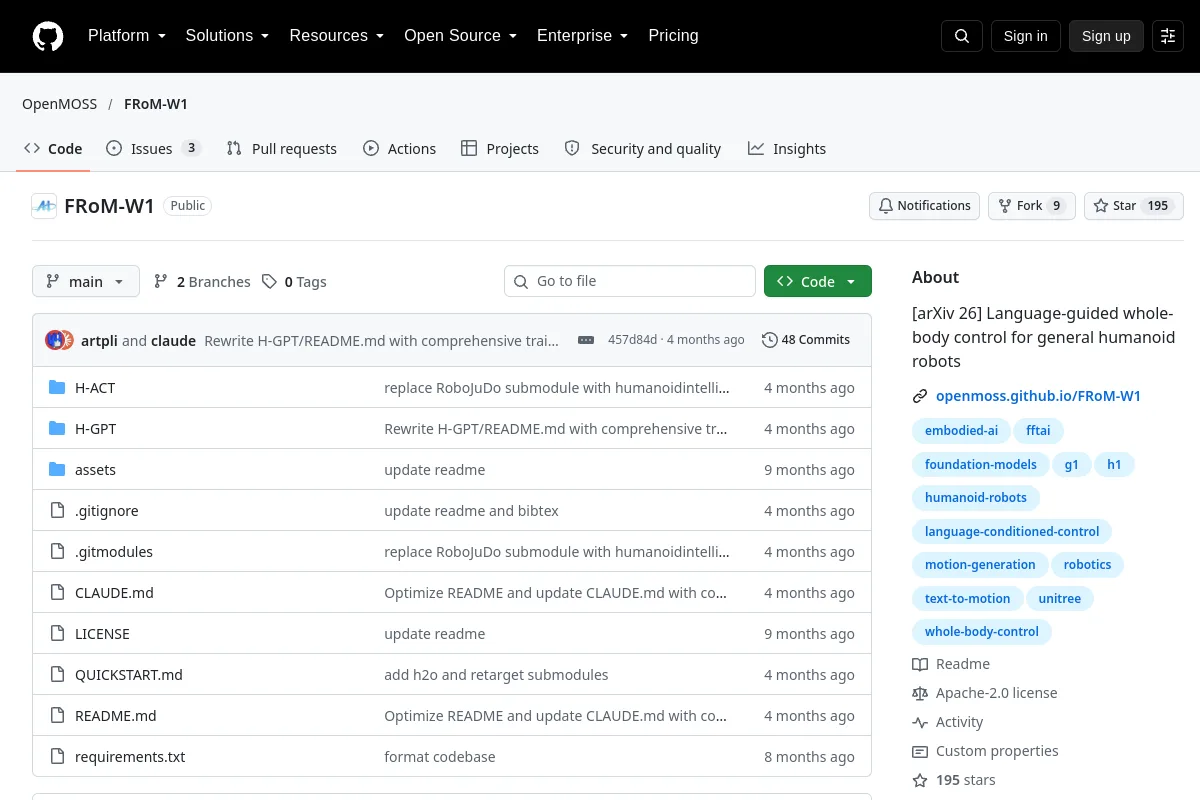The image size is (1200, 800).
Task: Open the website link chain icon
Action: tap(920, 396)
